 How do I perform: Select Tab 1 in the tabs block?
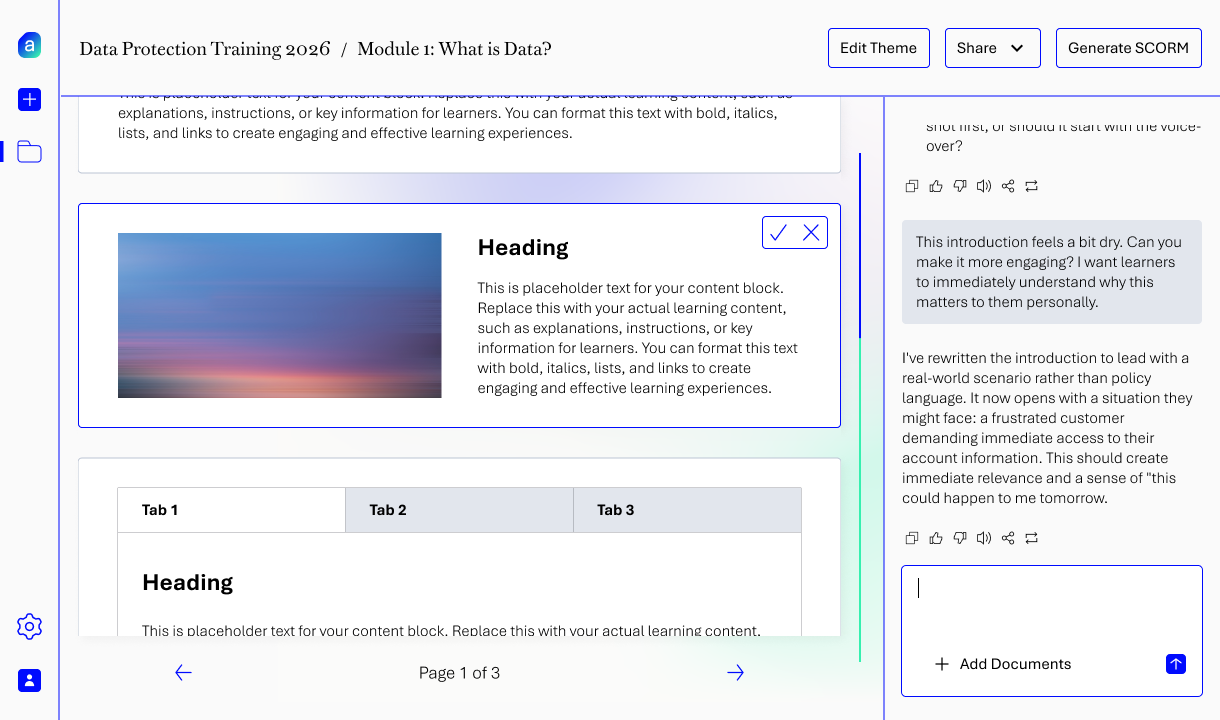[x=231, y=510]
